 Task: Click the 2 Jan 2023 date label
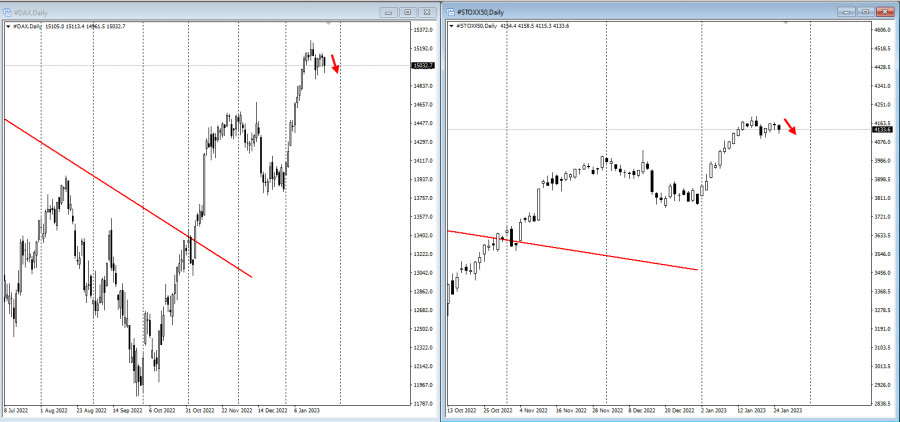coord(714,411)
